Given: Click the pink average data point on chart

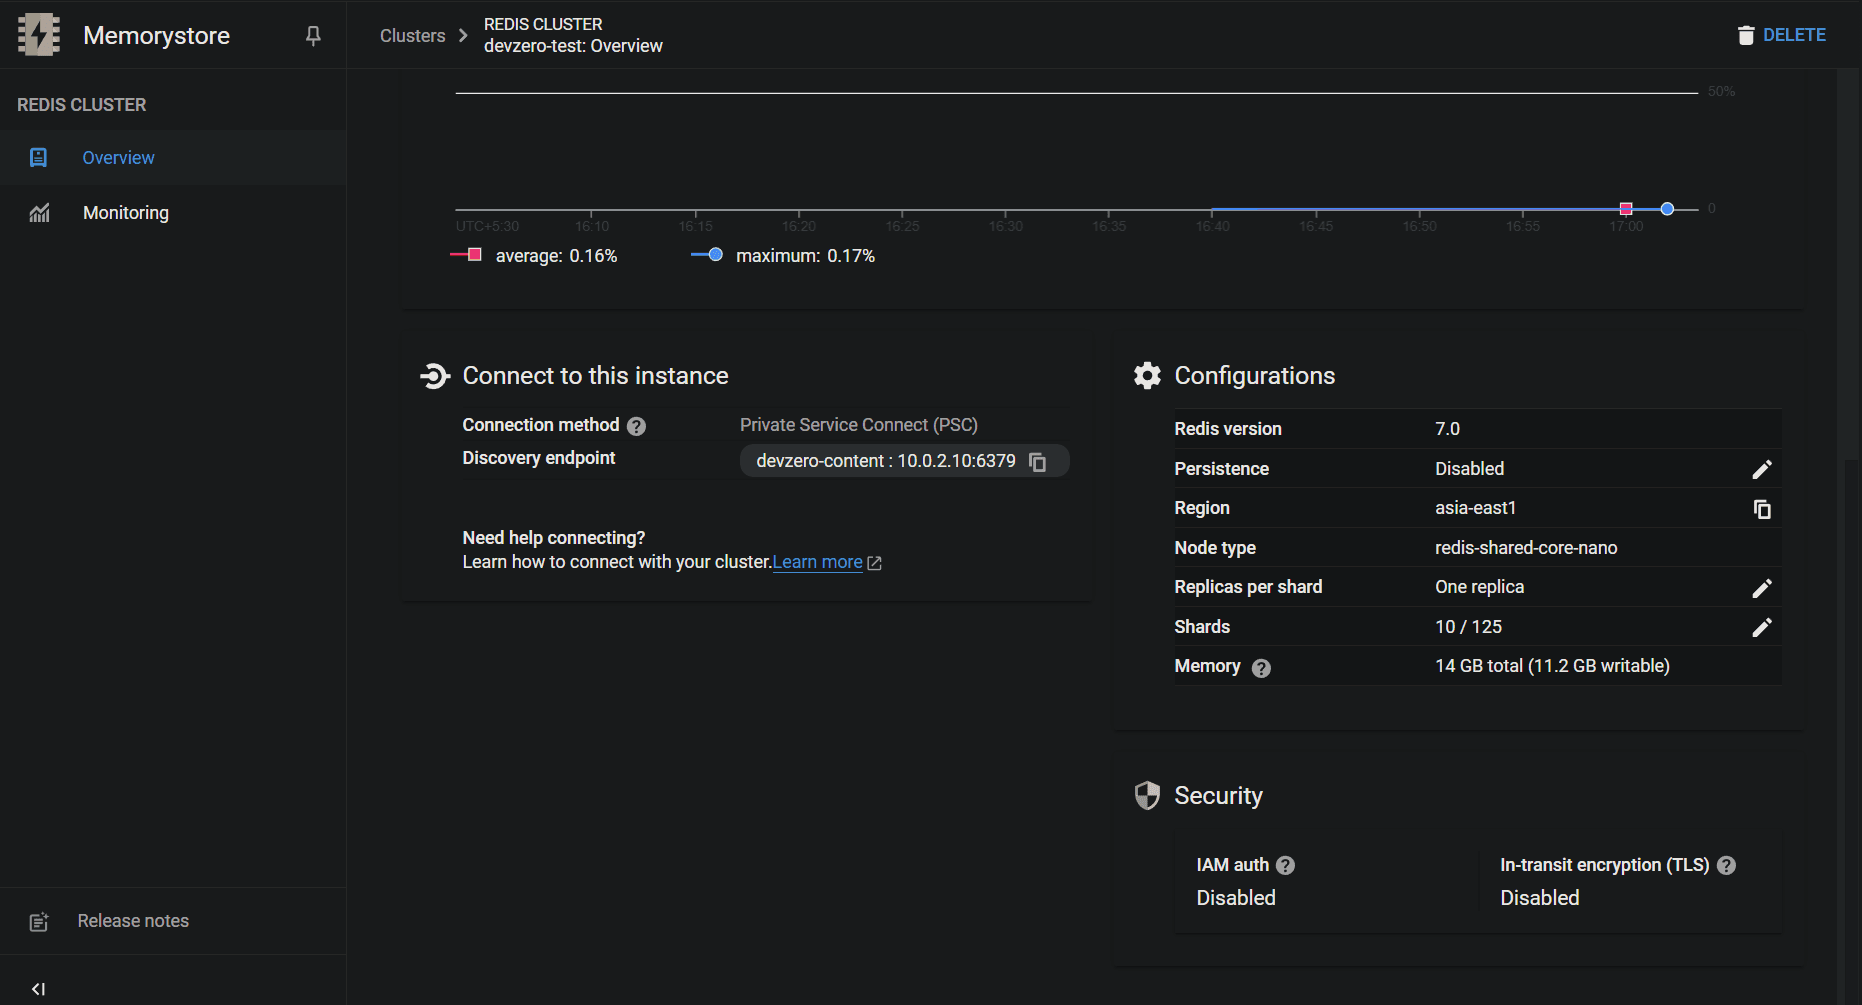Looking at the screenshot, I should [1626, 209].
